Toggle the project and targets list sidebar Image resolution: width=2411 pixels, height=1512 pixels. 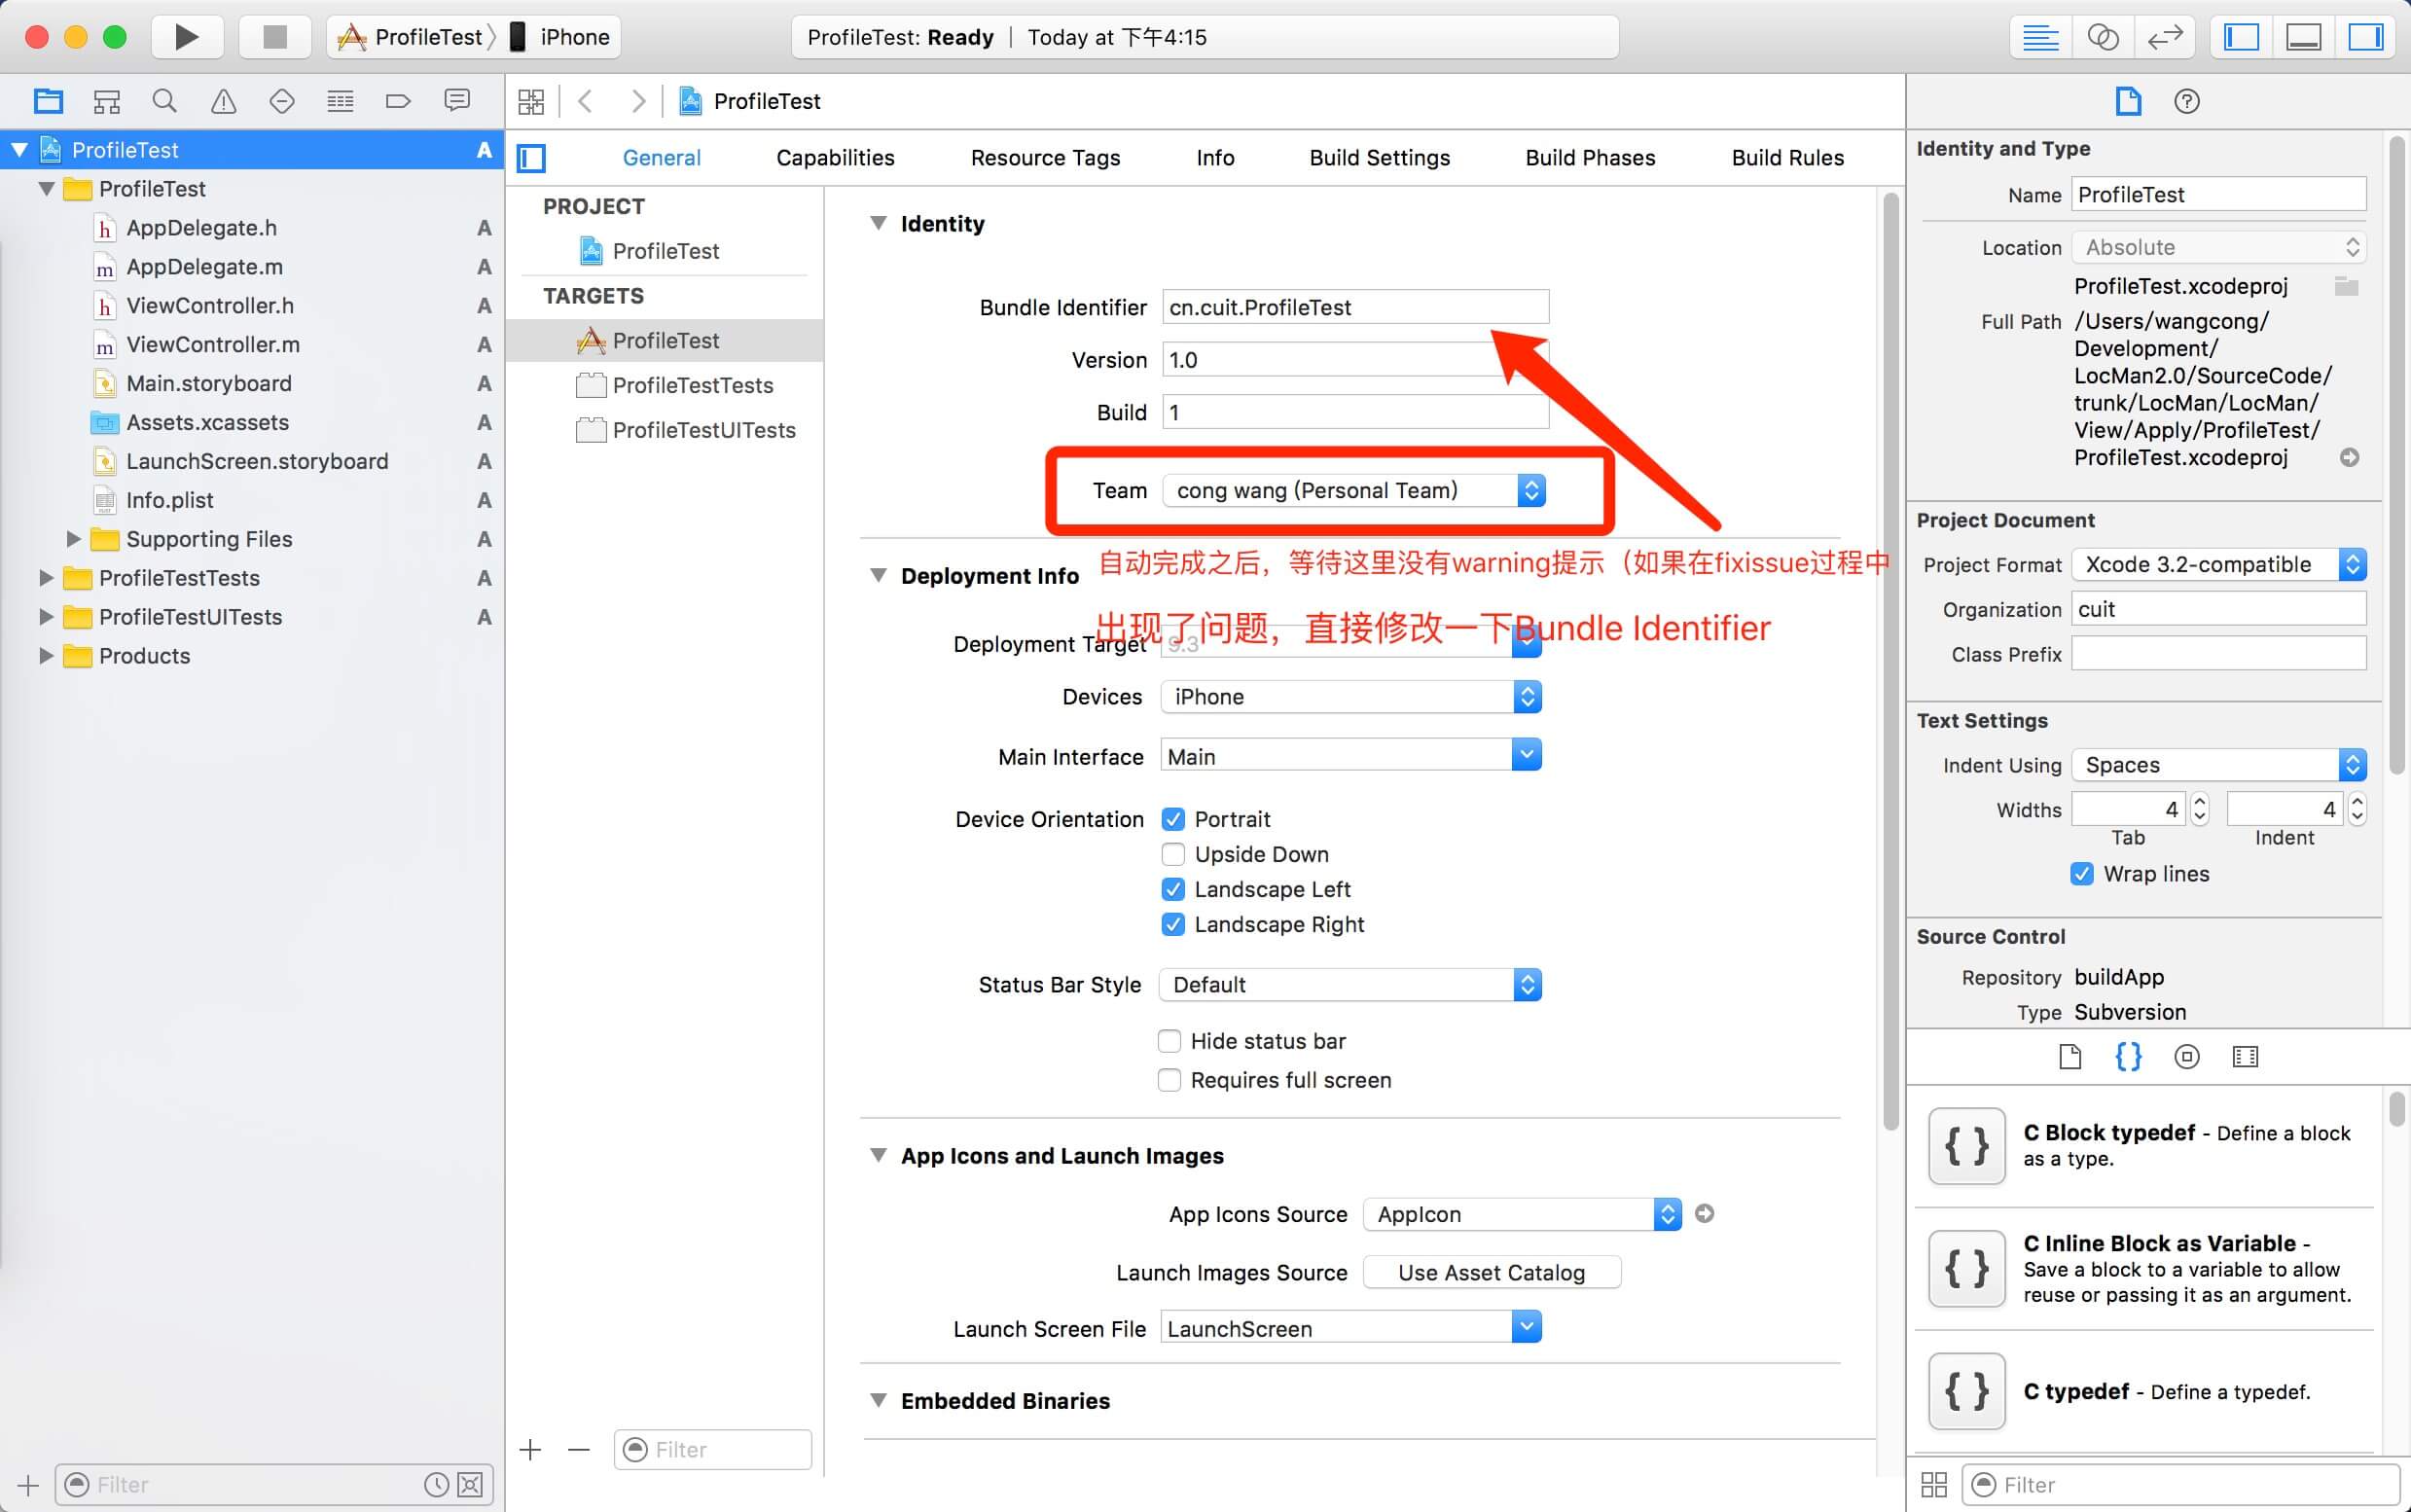coord(531,158)
